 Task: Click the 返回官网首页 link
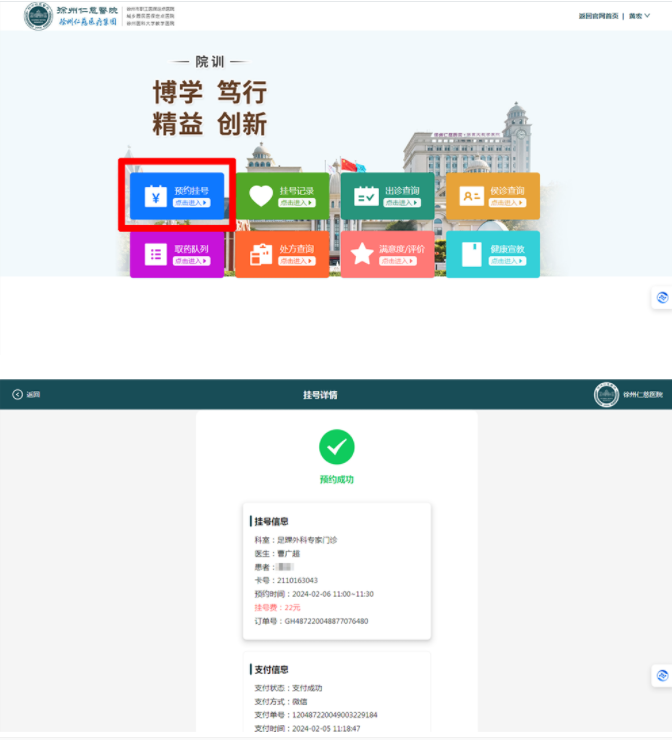(598, 16)
